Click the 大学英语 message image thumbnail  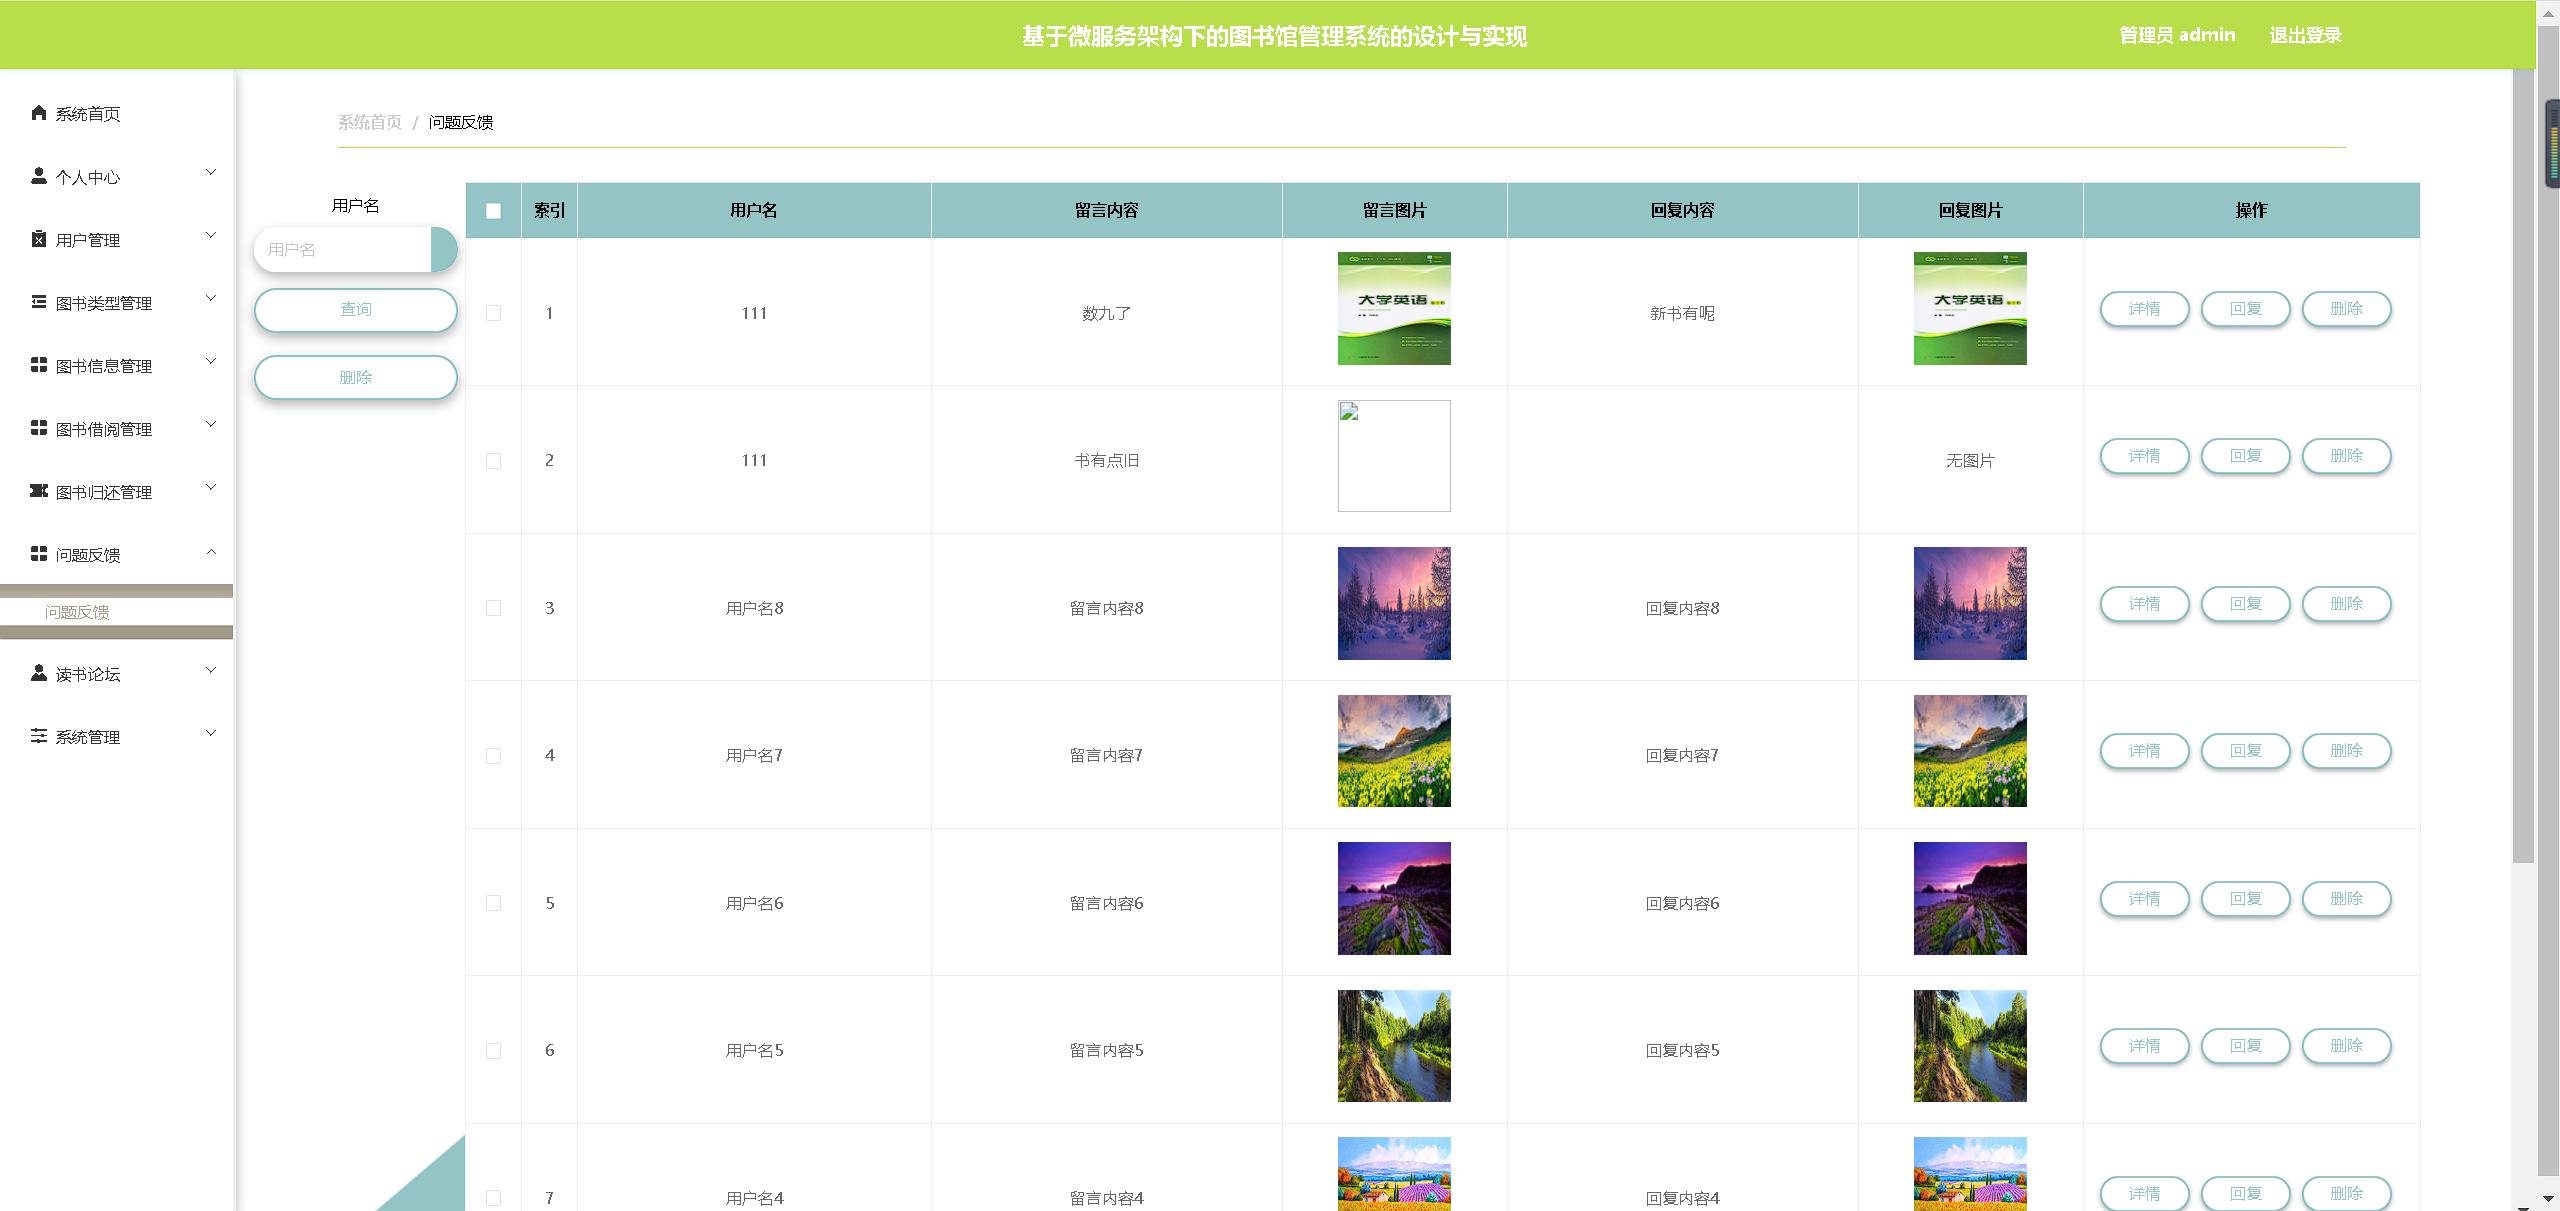(x=1393, y=308)
